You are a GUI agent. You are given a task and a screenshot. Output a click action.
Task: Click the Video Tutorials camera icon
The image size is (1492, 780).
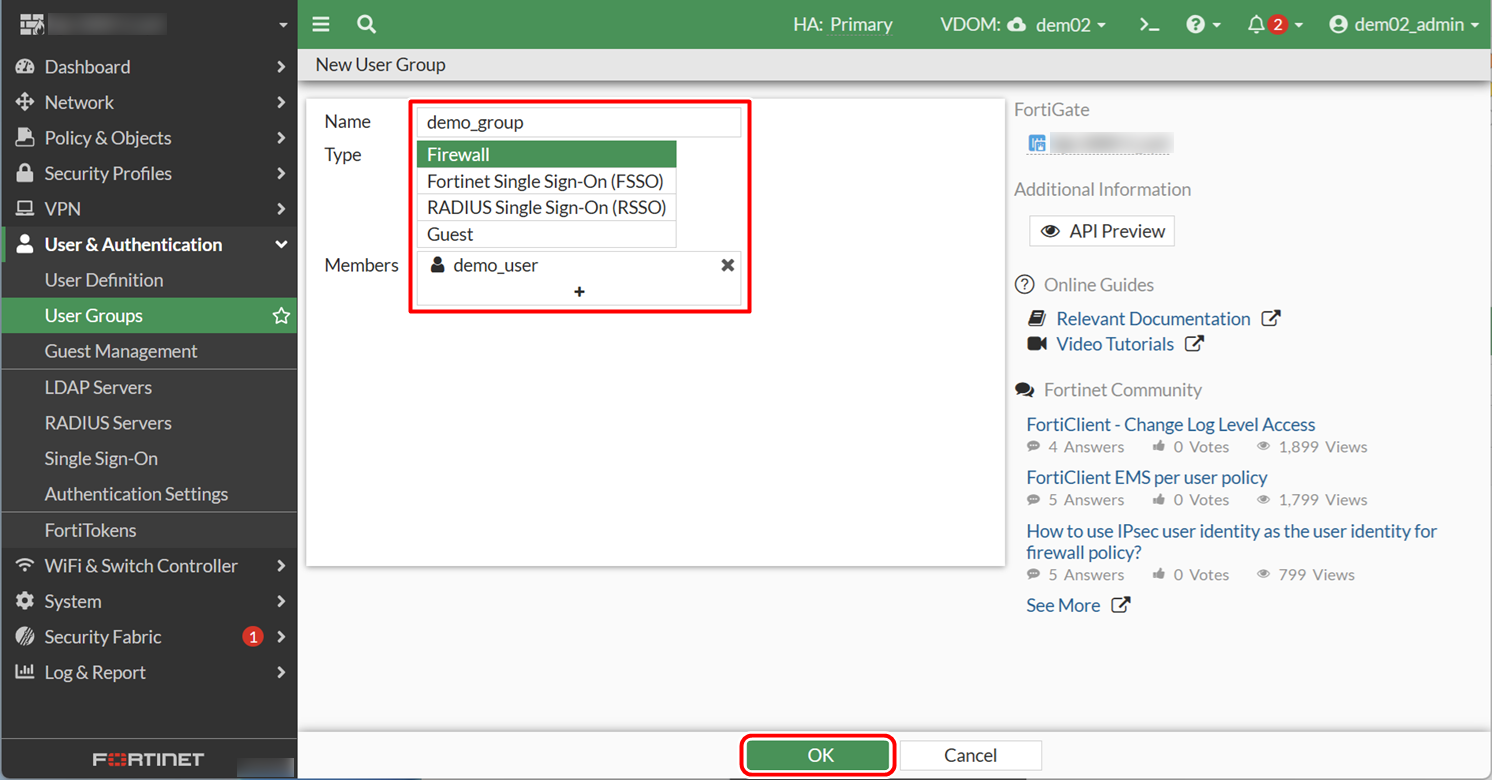pyautogui.click(x=1037, y=344)
